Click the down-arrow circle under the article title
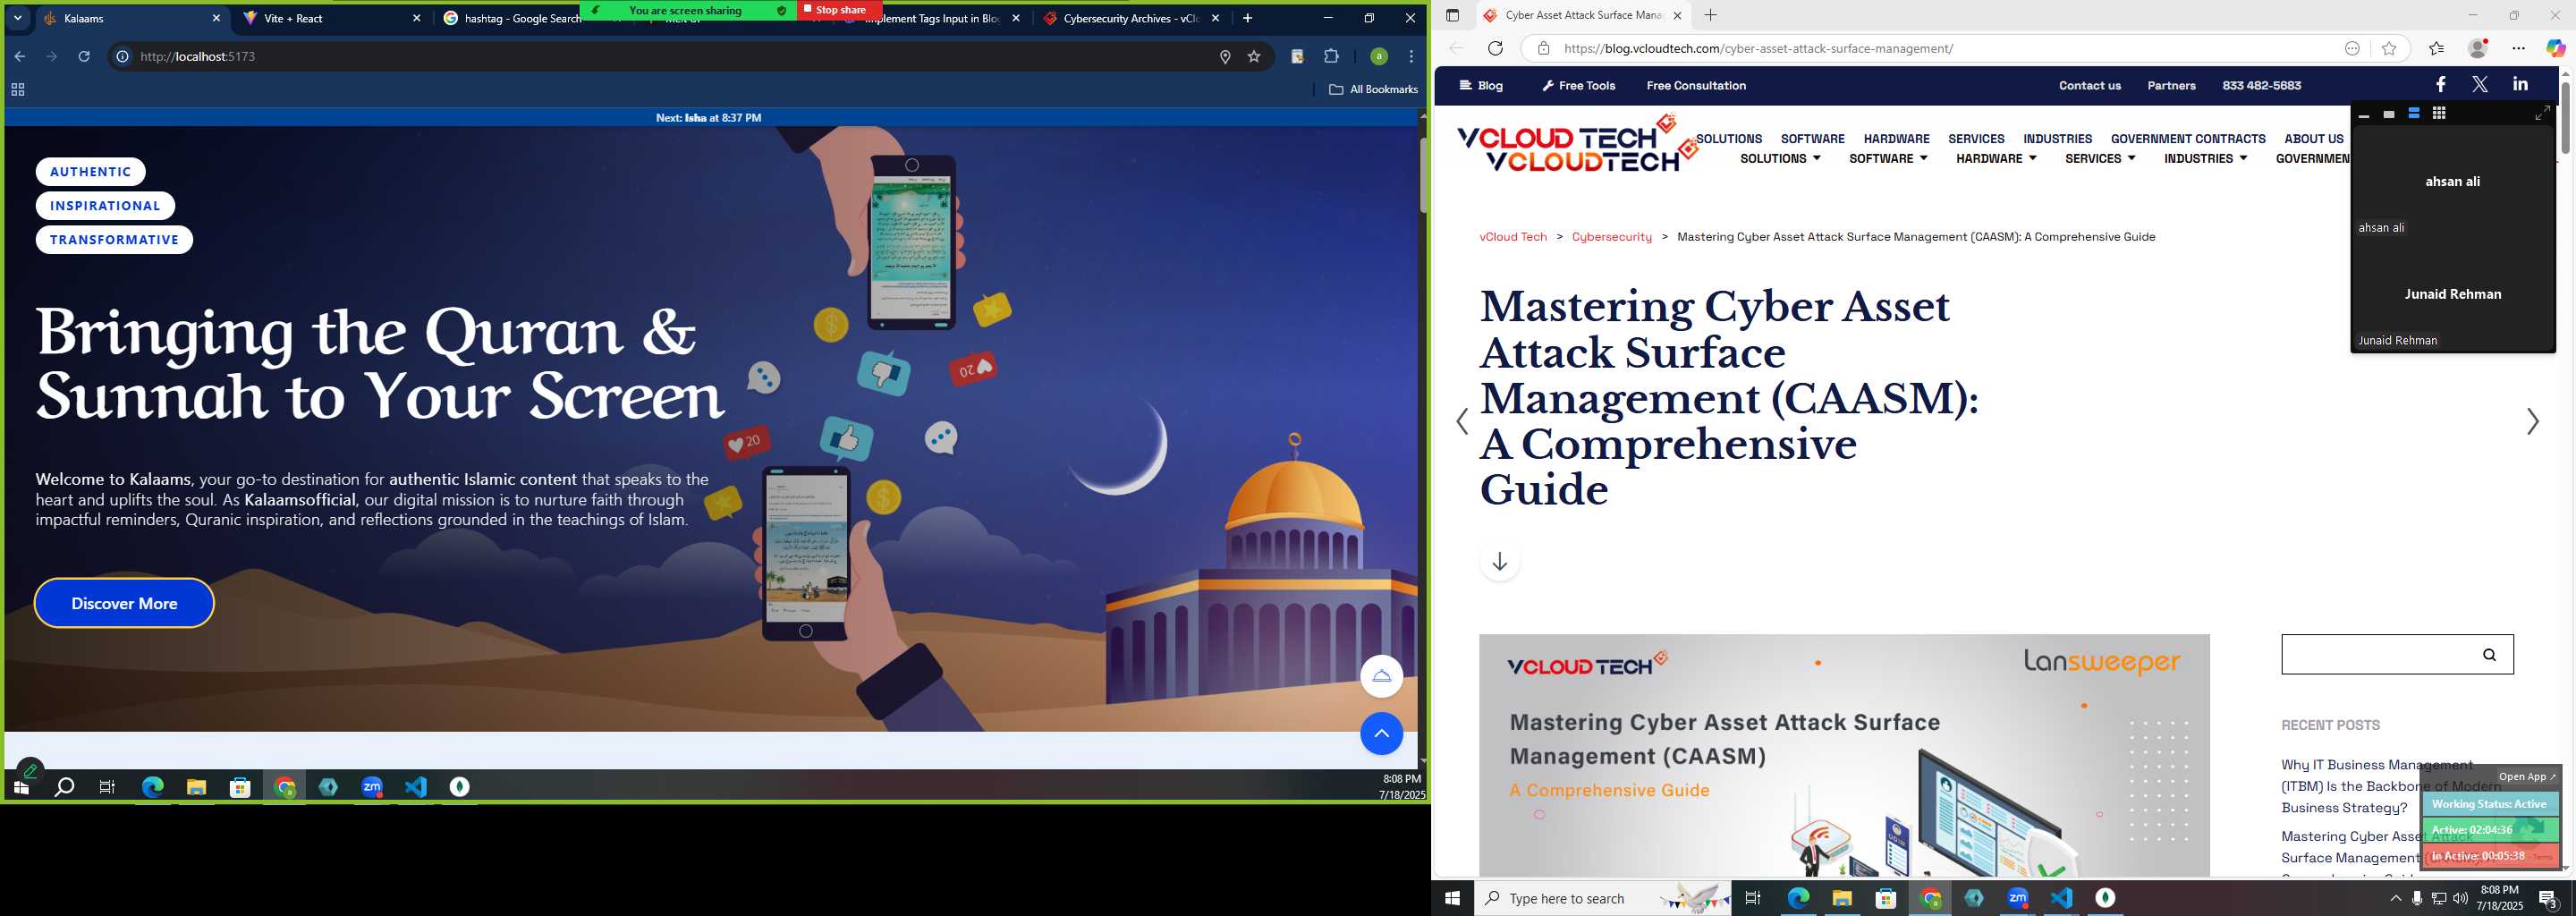 click(x=1499, y=562)
